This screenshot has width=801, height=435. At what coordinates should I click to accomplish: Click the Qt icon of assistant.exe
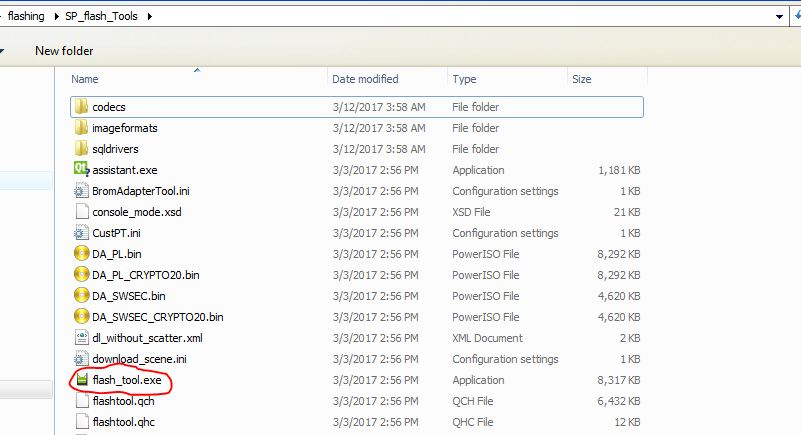(81, 169)
